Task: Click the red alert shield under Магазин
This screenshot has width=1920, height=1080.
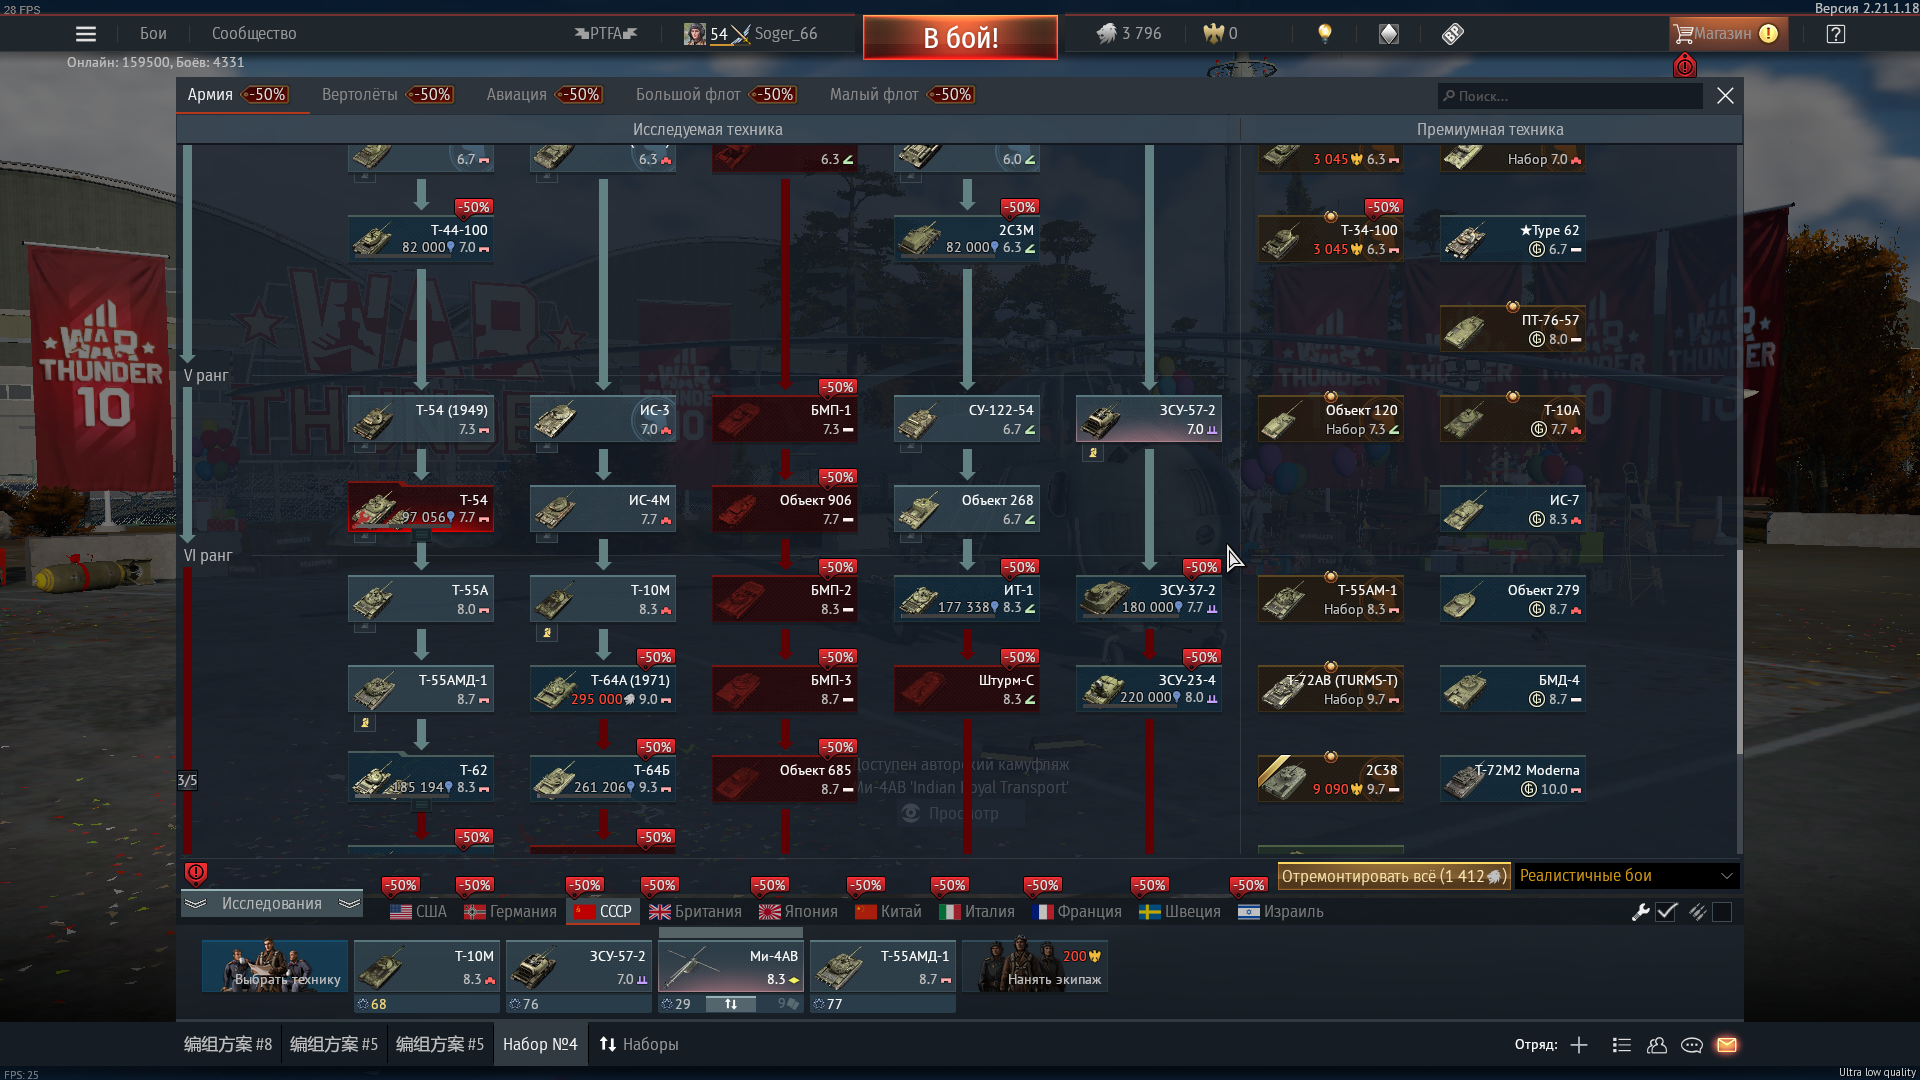Action: [1685, 66]
